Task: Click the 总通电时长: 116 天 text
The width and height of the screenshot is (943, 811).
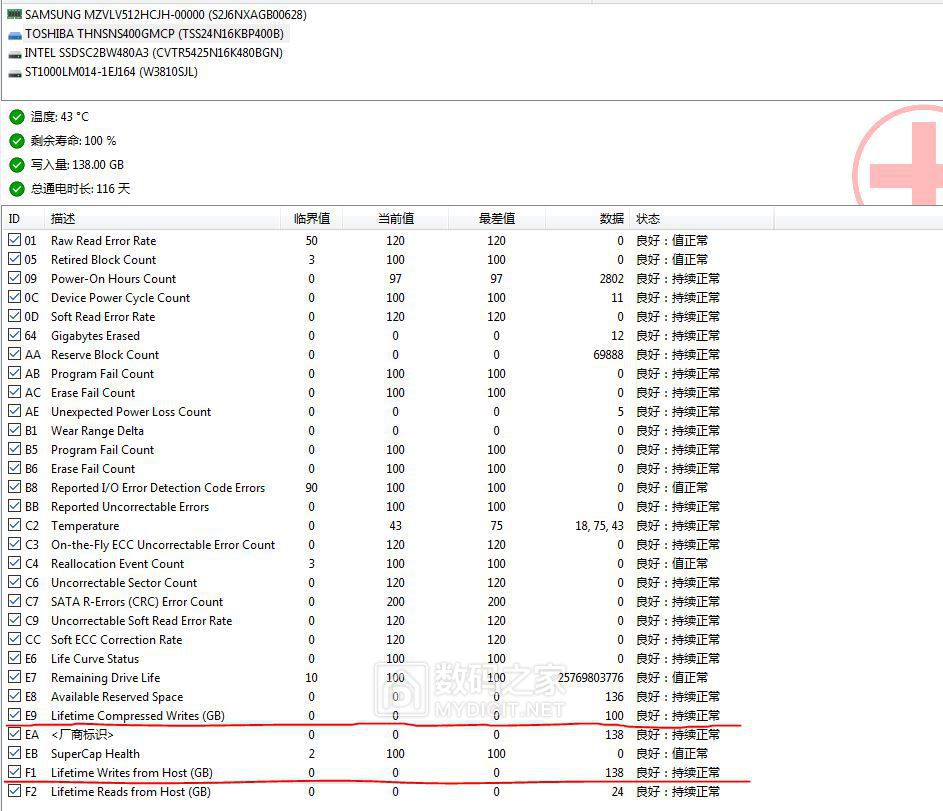Action: tap(80, 189)
